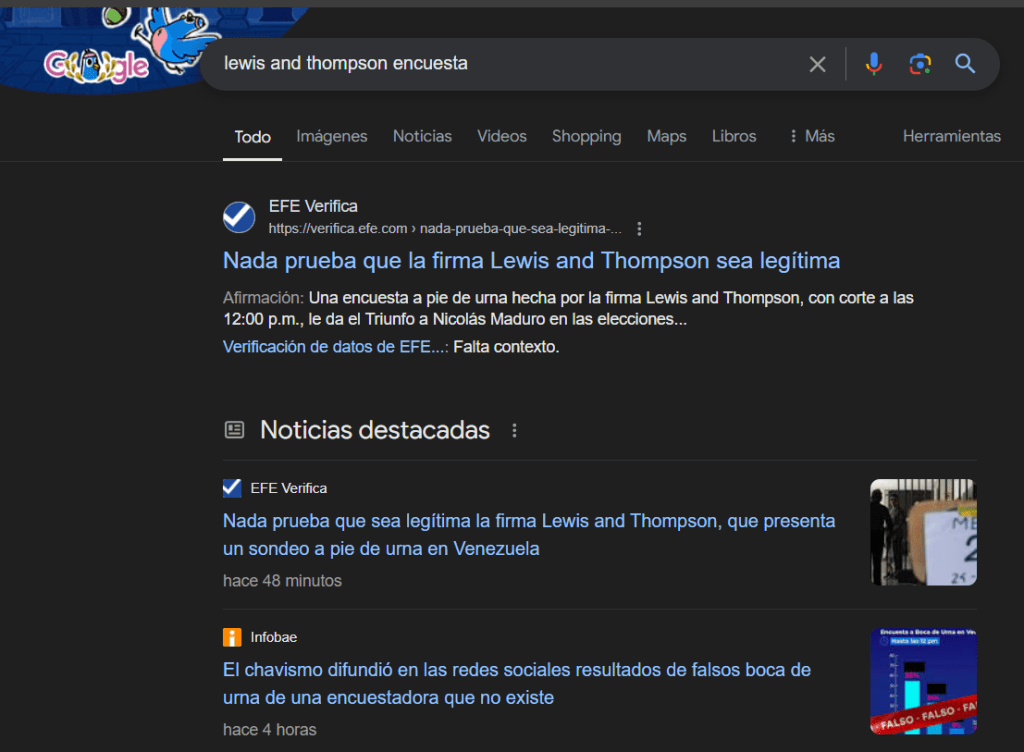Screen dimensions: 1024x752
Task: Clear the search box with the X icon
Action: (x=817, y=64)
